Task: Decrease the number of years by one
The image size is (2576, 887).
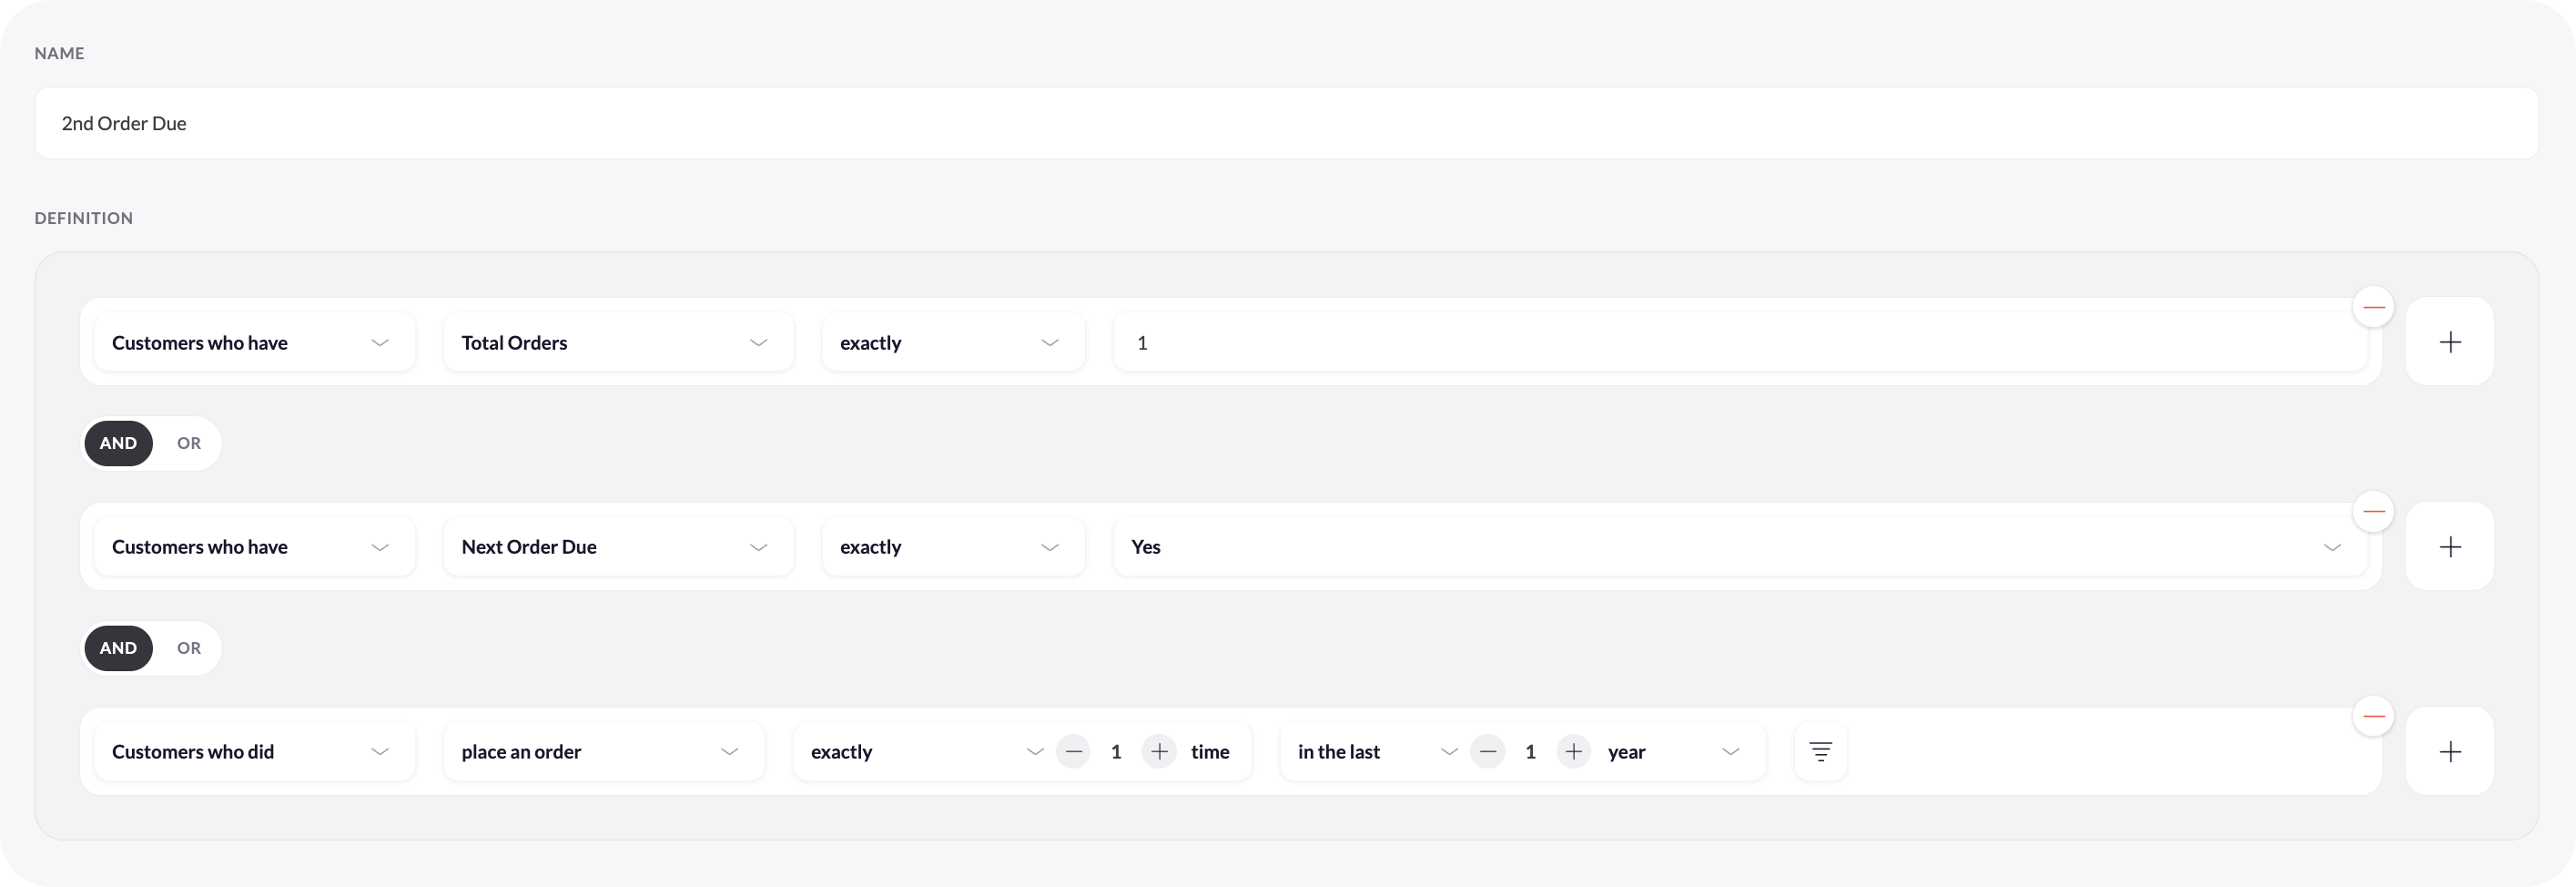Action: click(x=1487, y=752)
